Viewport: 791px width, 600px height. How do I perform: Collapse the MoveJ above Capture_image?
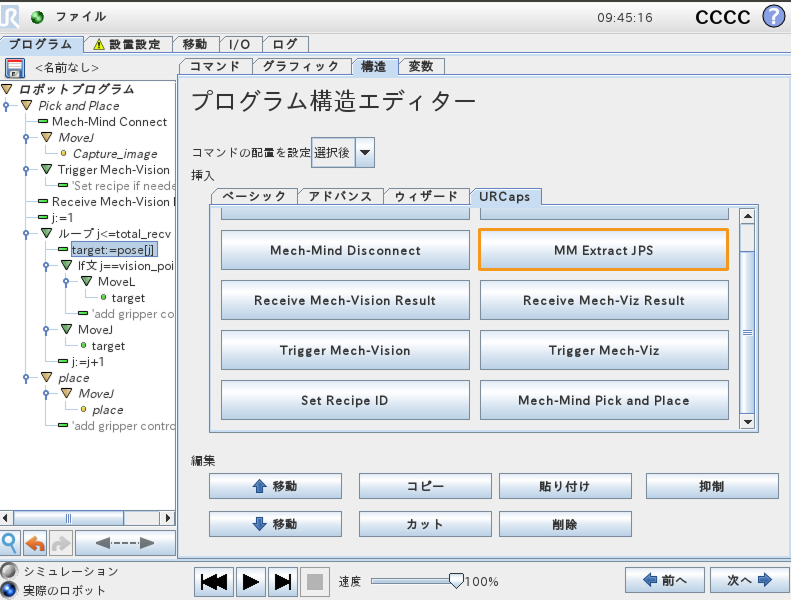tap(47, 137)
